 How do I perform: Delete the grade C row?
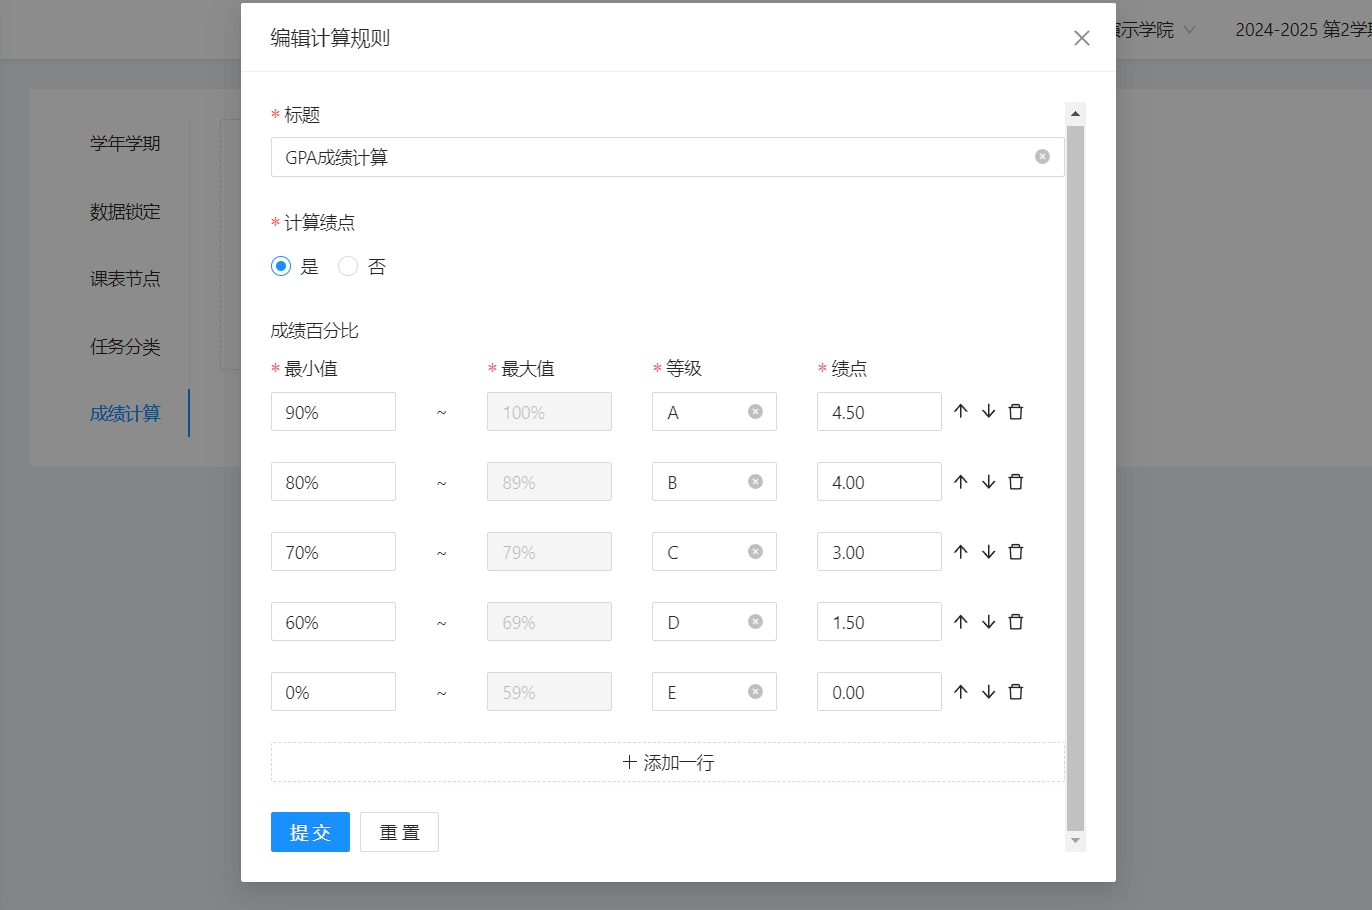[x=1015, y=552]
